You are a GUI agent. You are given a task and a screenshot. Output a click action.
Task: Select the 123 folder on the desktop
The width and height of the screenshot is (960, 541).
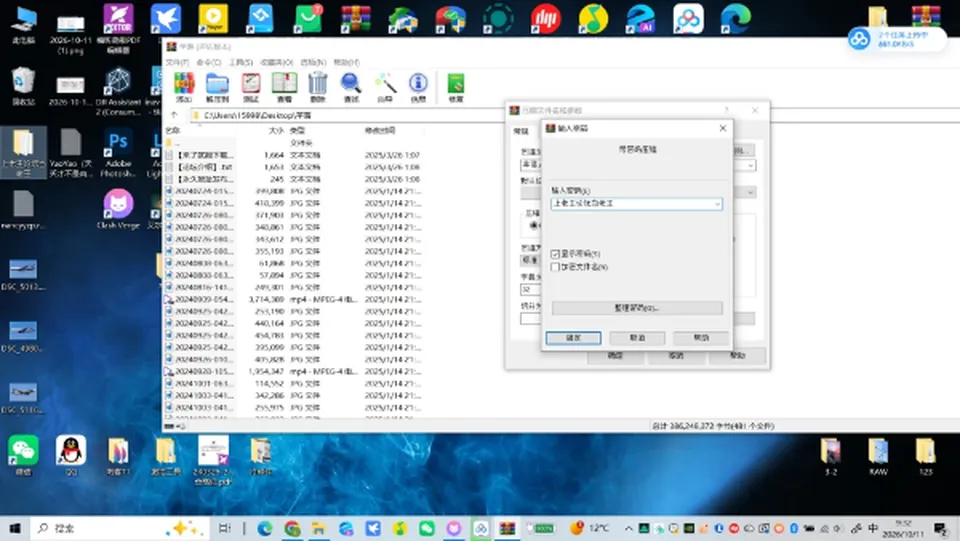coord(925,457)
